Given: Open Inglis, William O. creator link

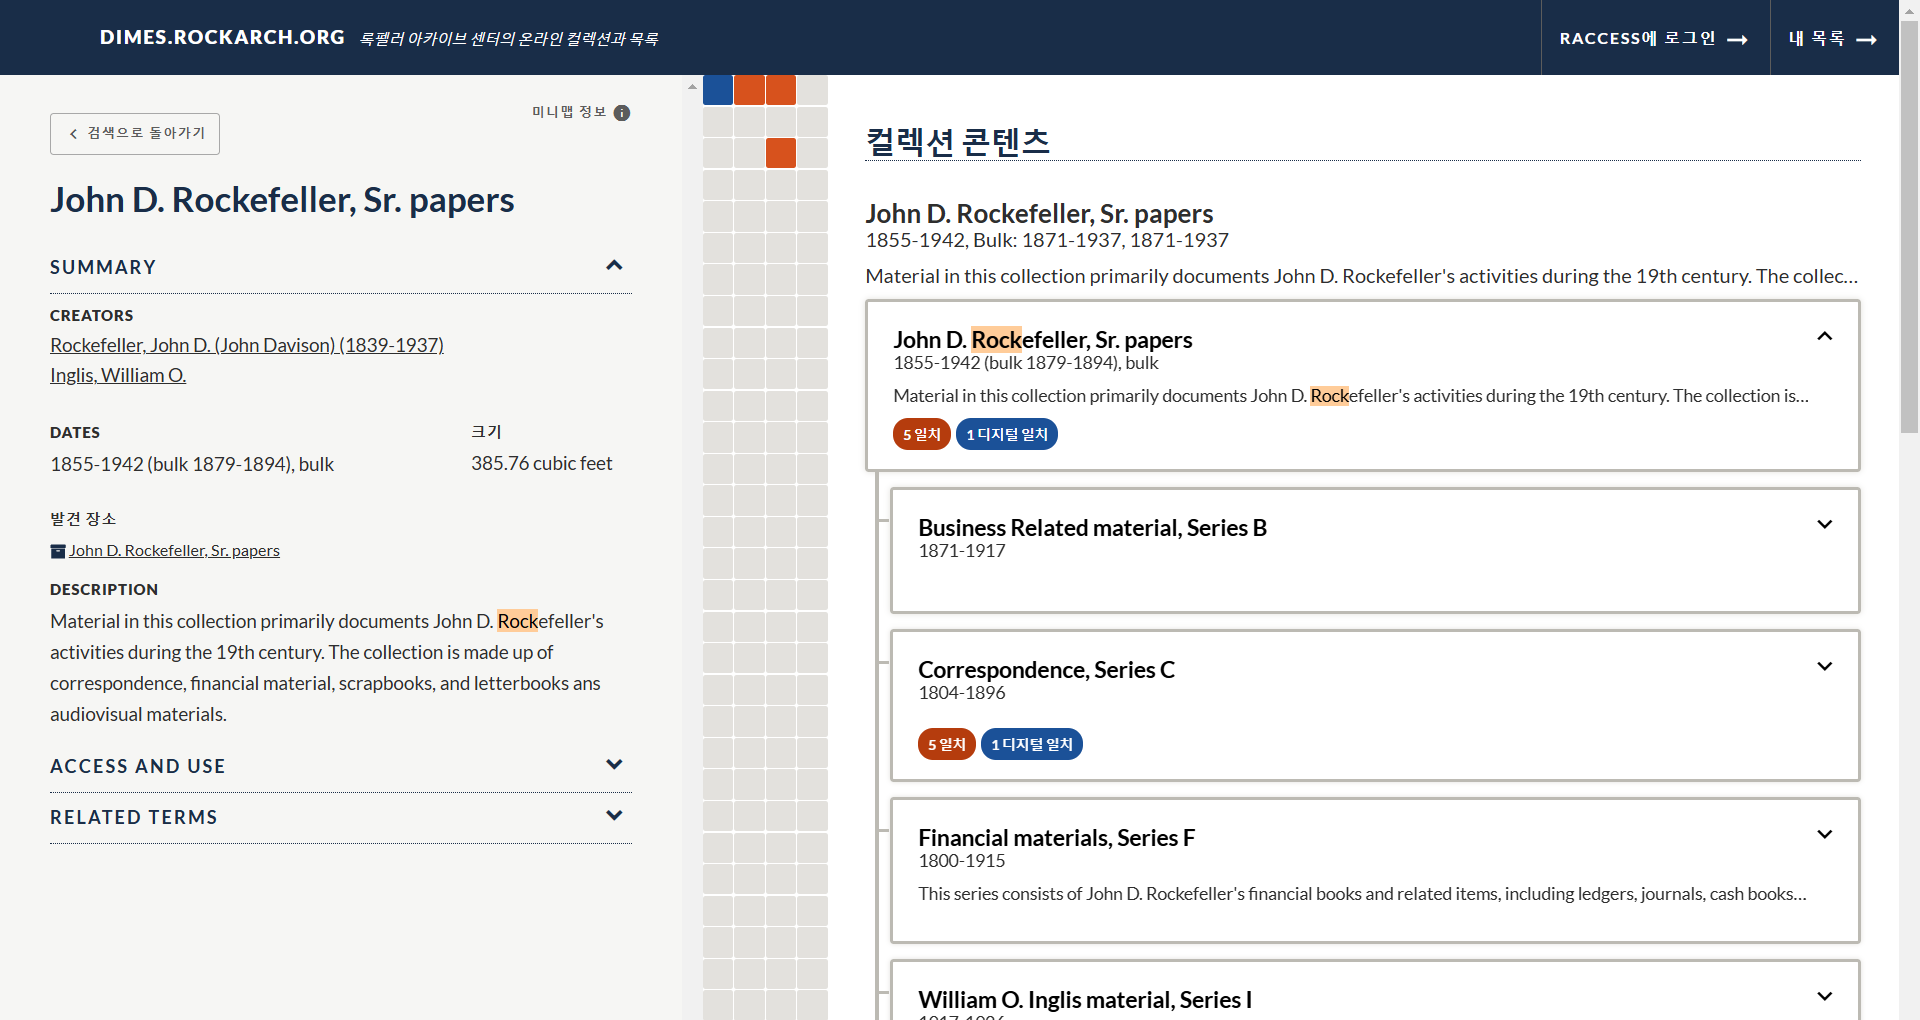Looking at the screenshot, I should click(x=118, y=375).
